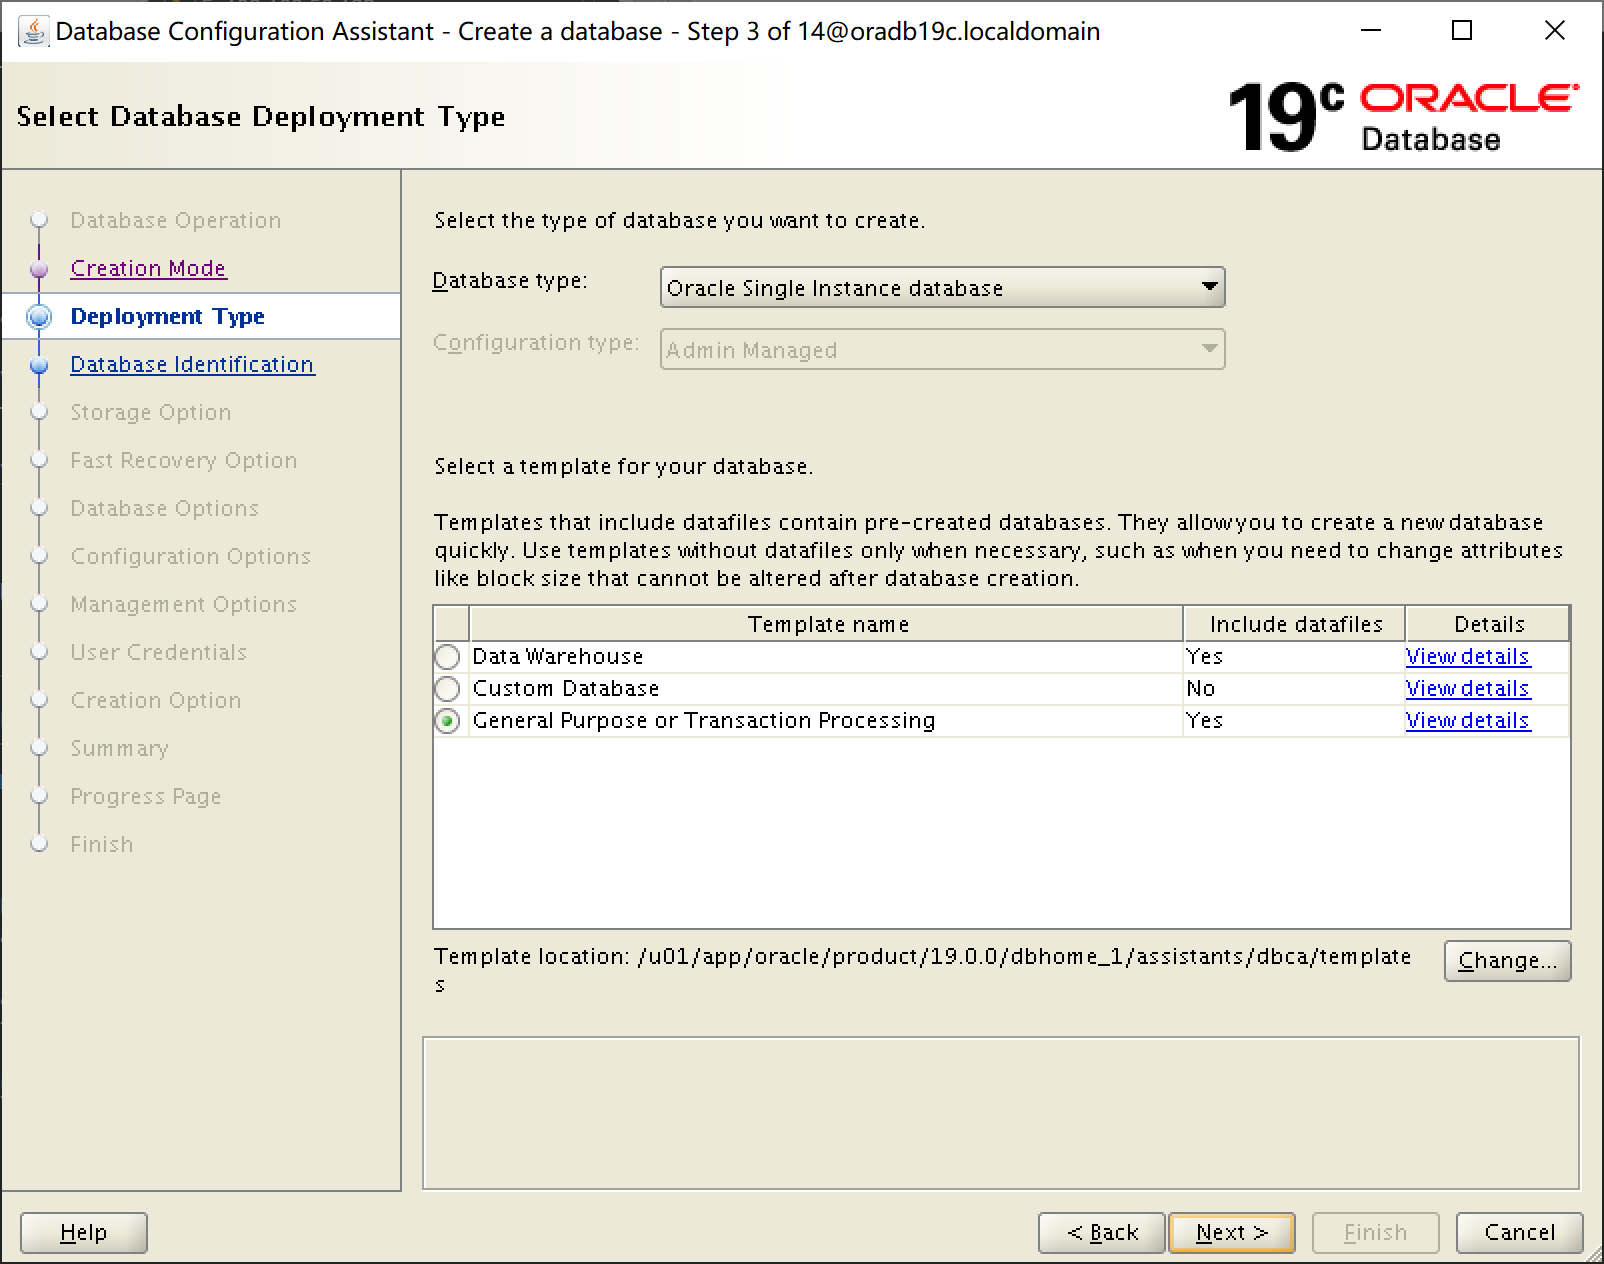1604x1264 pixels.
Task: Select the Deployment Type step in sidebar
Action: tap(167, 316)
